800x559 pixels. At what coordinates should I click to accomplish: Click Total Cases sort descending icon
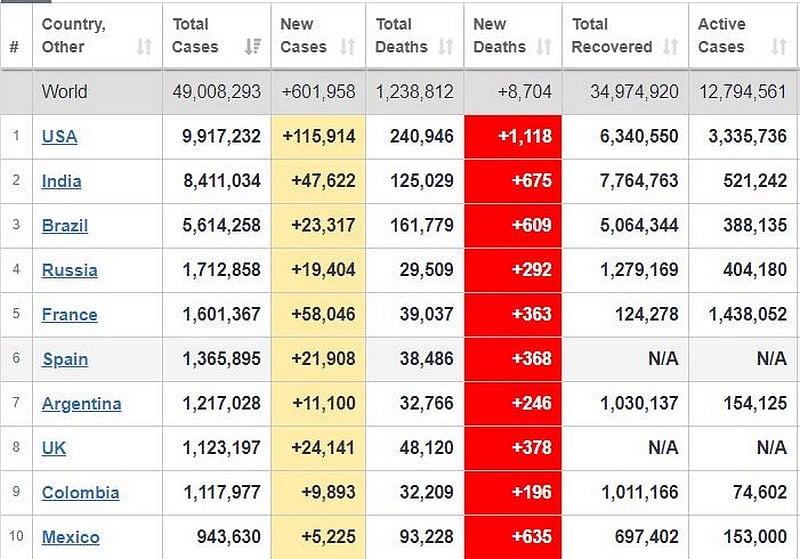[x=253, y=47]
